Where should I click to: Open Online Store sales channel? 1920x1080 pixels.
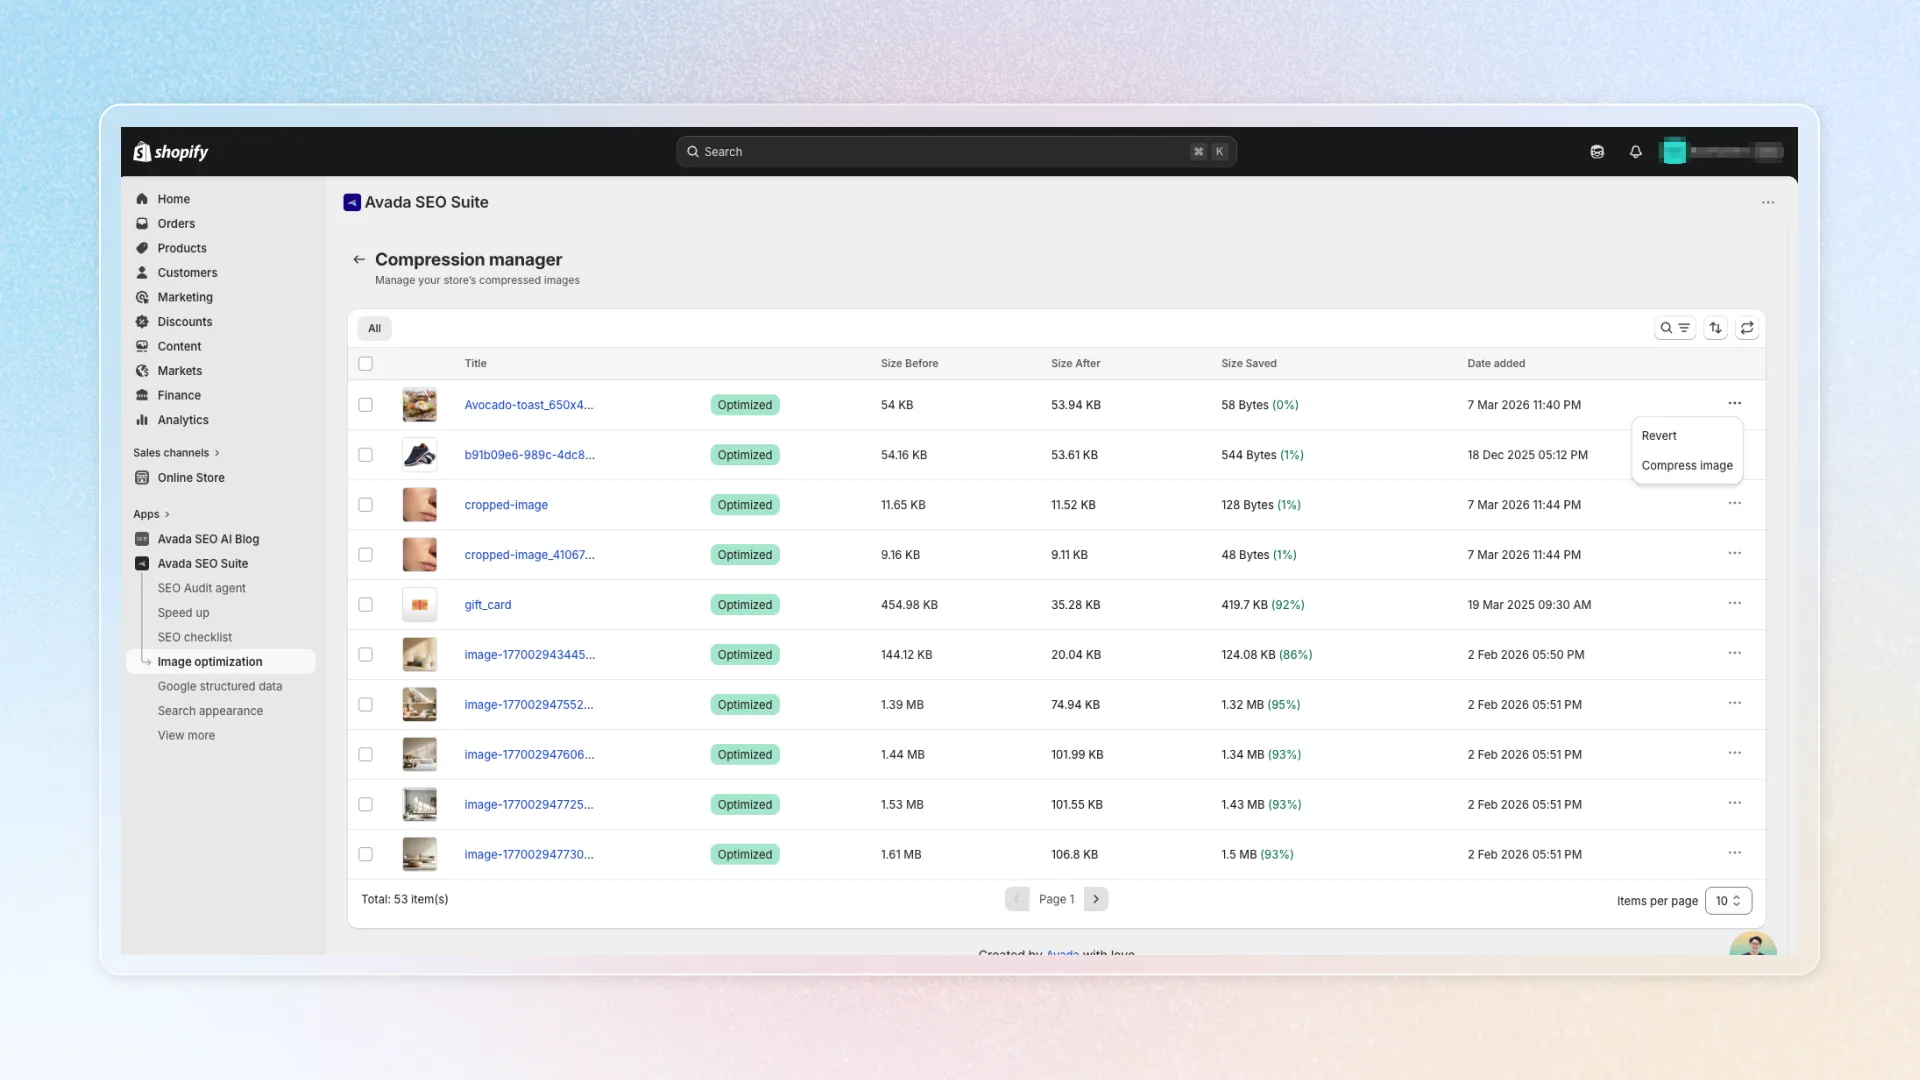pyautogui.click(x=190, y=478)
